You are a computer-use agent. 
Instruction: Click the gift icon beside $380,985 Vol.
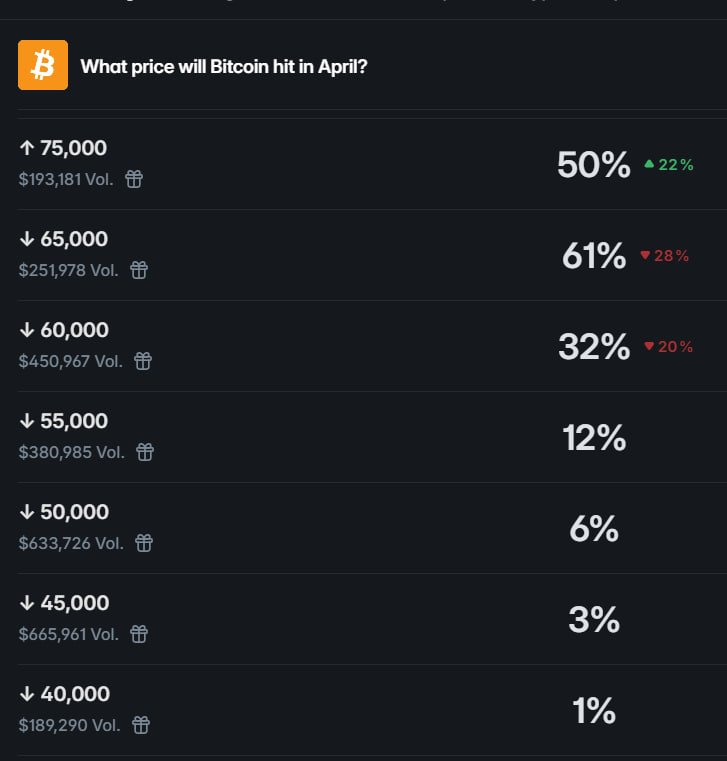(145, 452)
